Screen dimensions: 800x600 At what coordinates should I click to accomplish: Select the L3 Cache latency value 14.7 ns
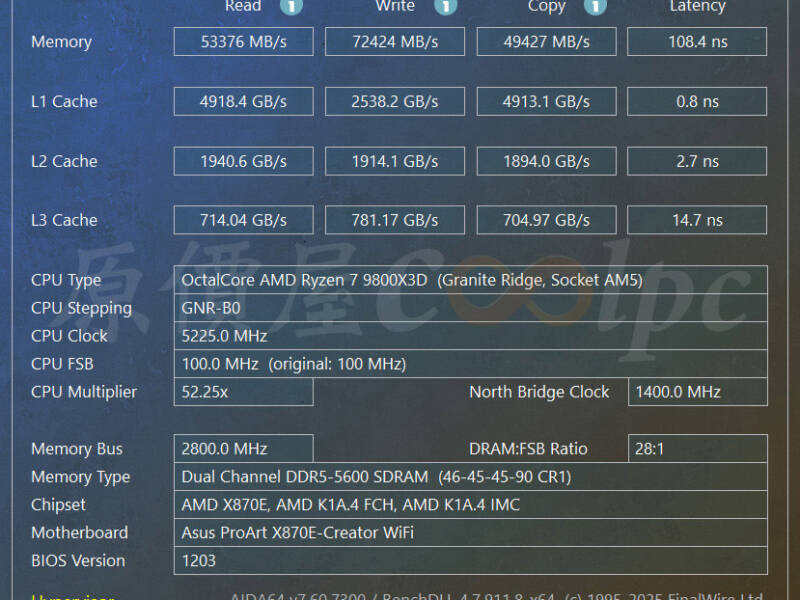(697, 220)
